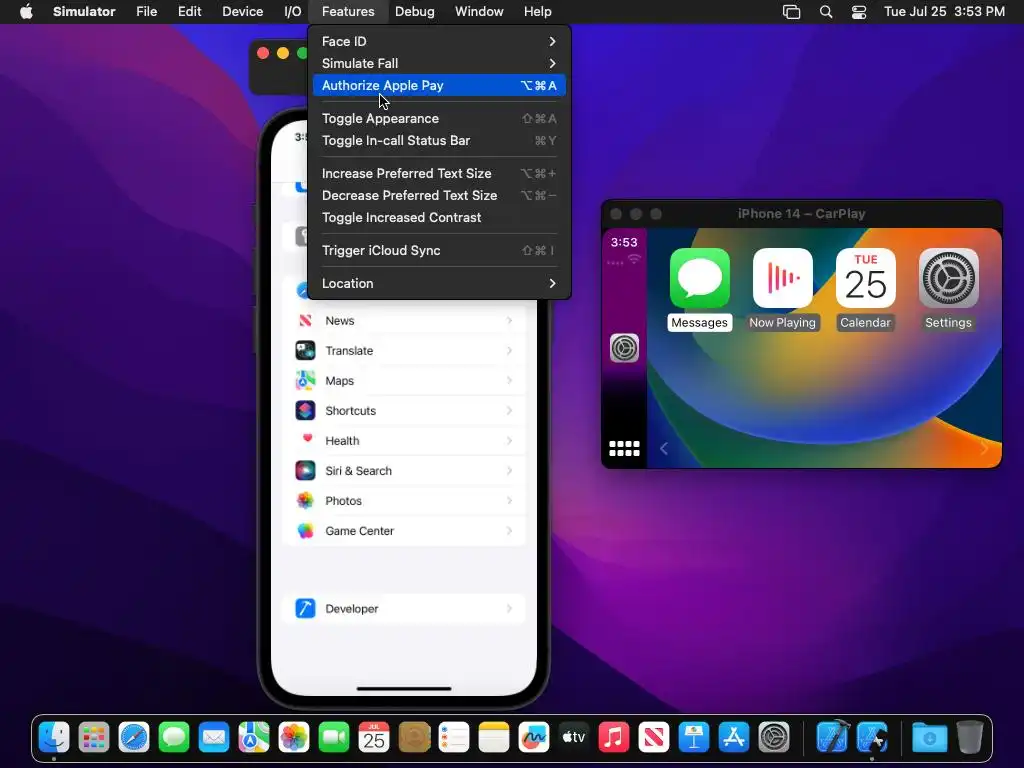This screenshot has width=1024, height=768.
Task: Launch Freeform from the Dock
Action: [x=534, y=738]
